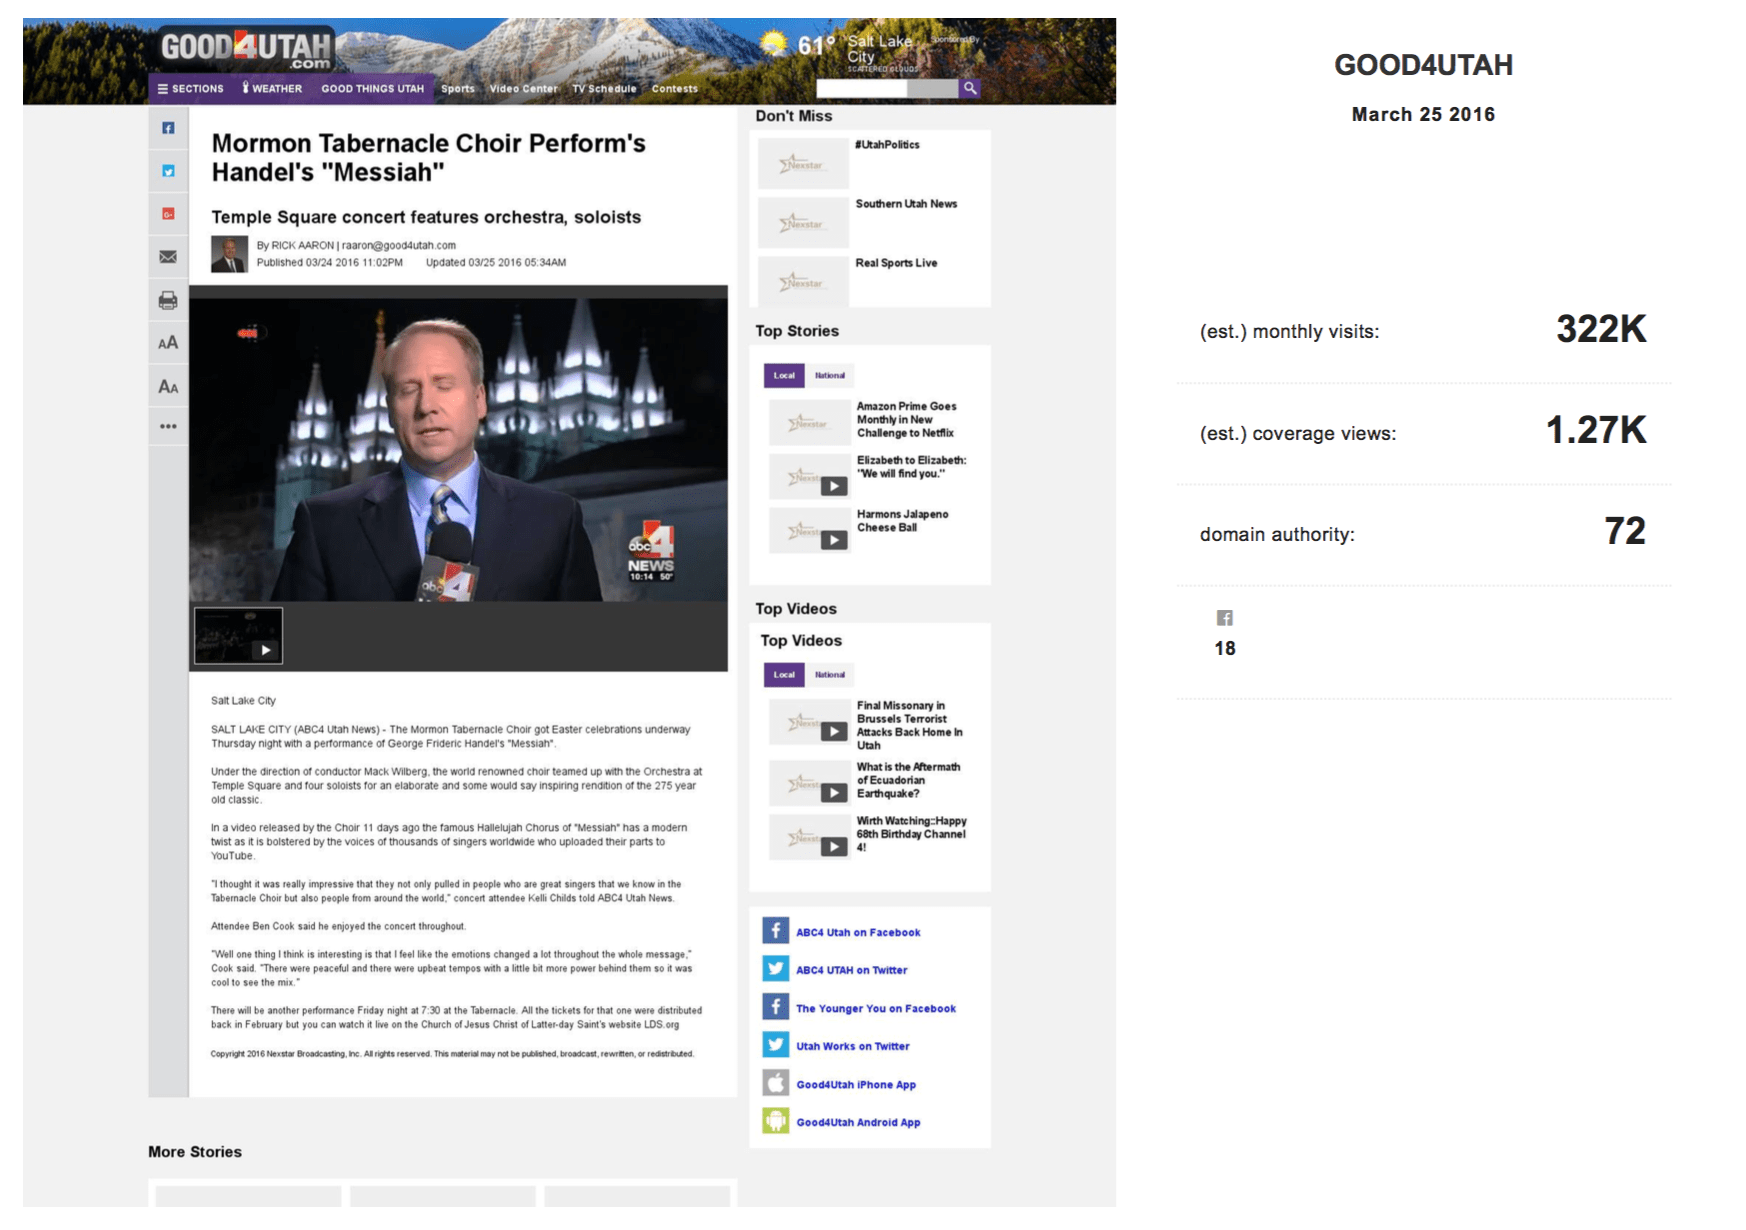
Task: Open Good Things Utah nav item
Action: point(372,89)
